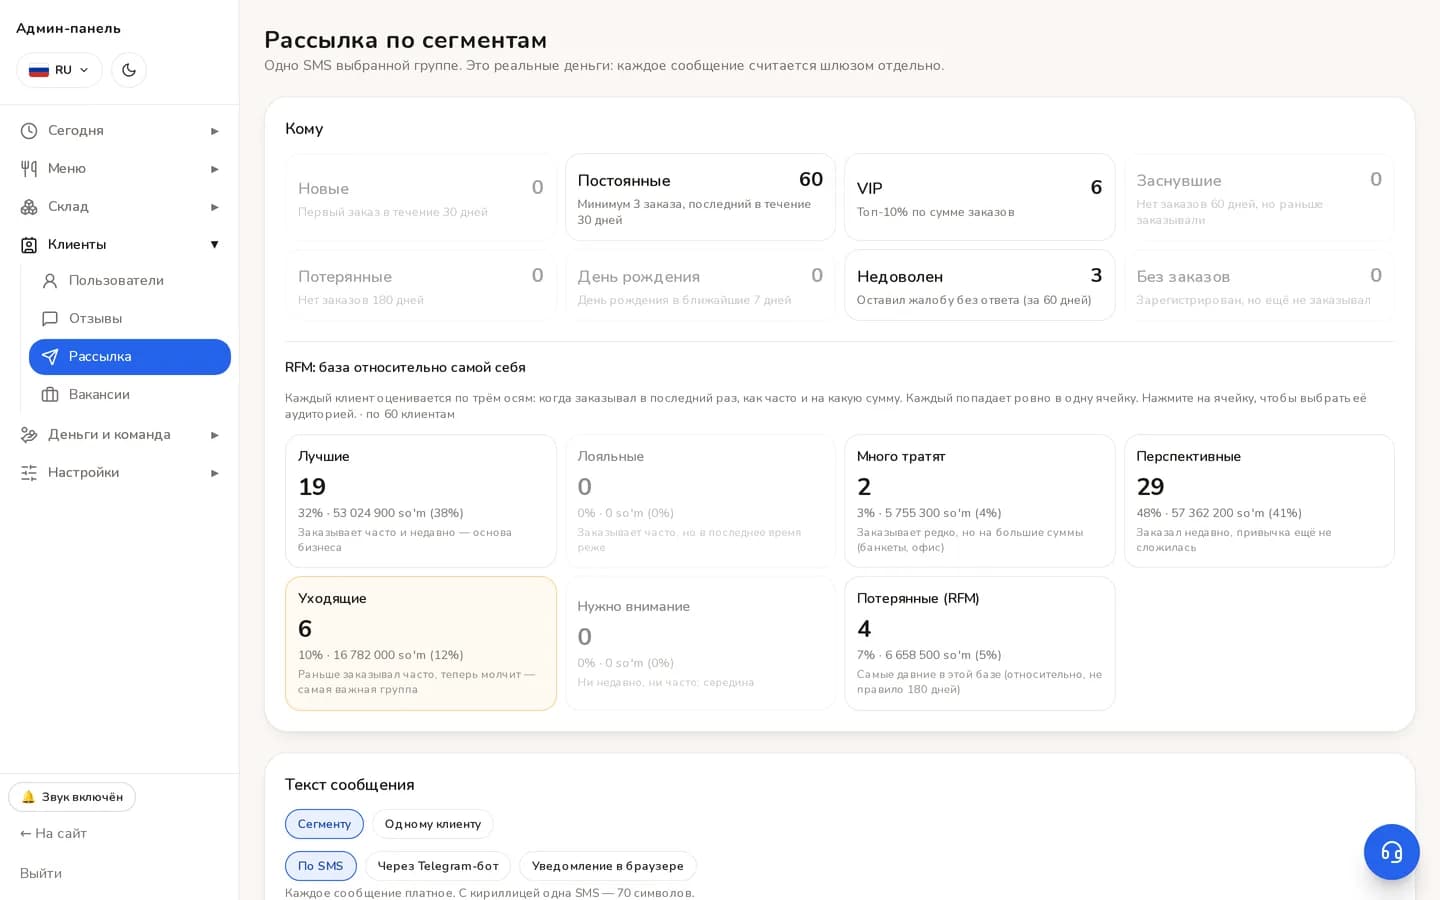This screenshot has width=1440, height=900.
Task: Toggle the Звук включён sound button
Action: (72, 797)
